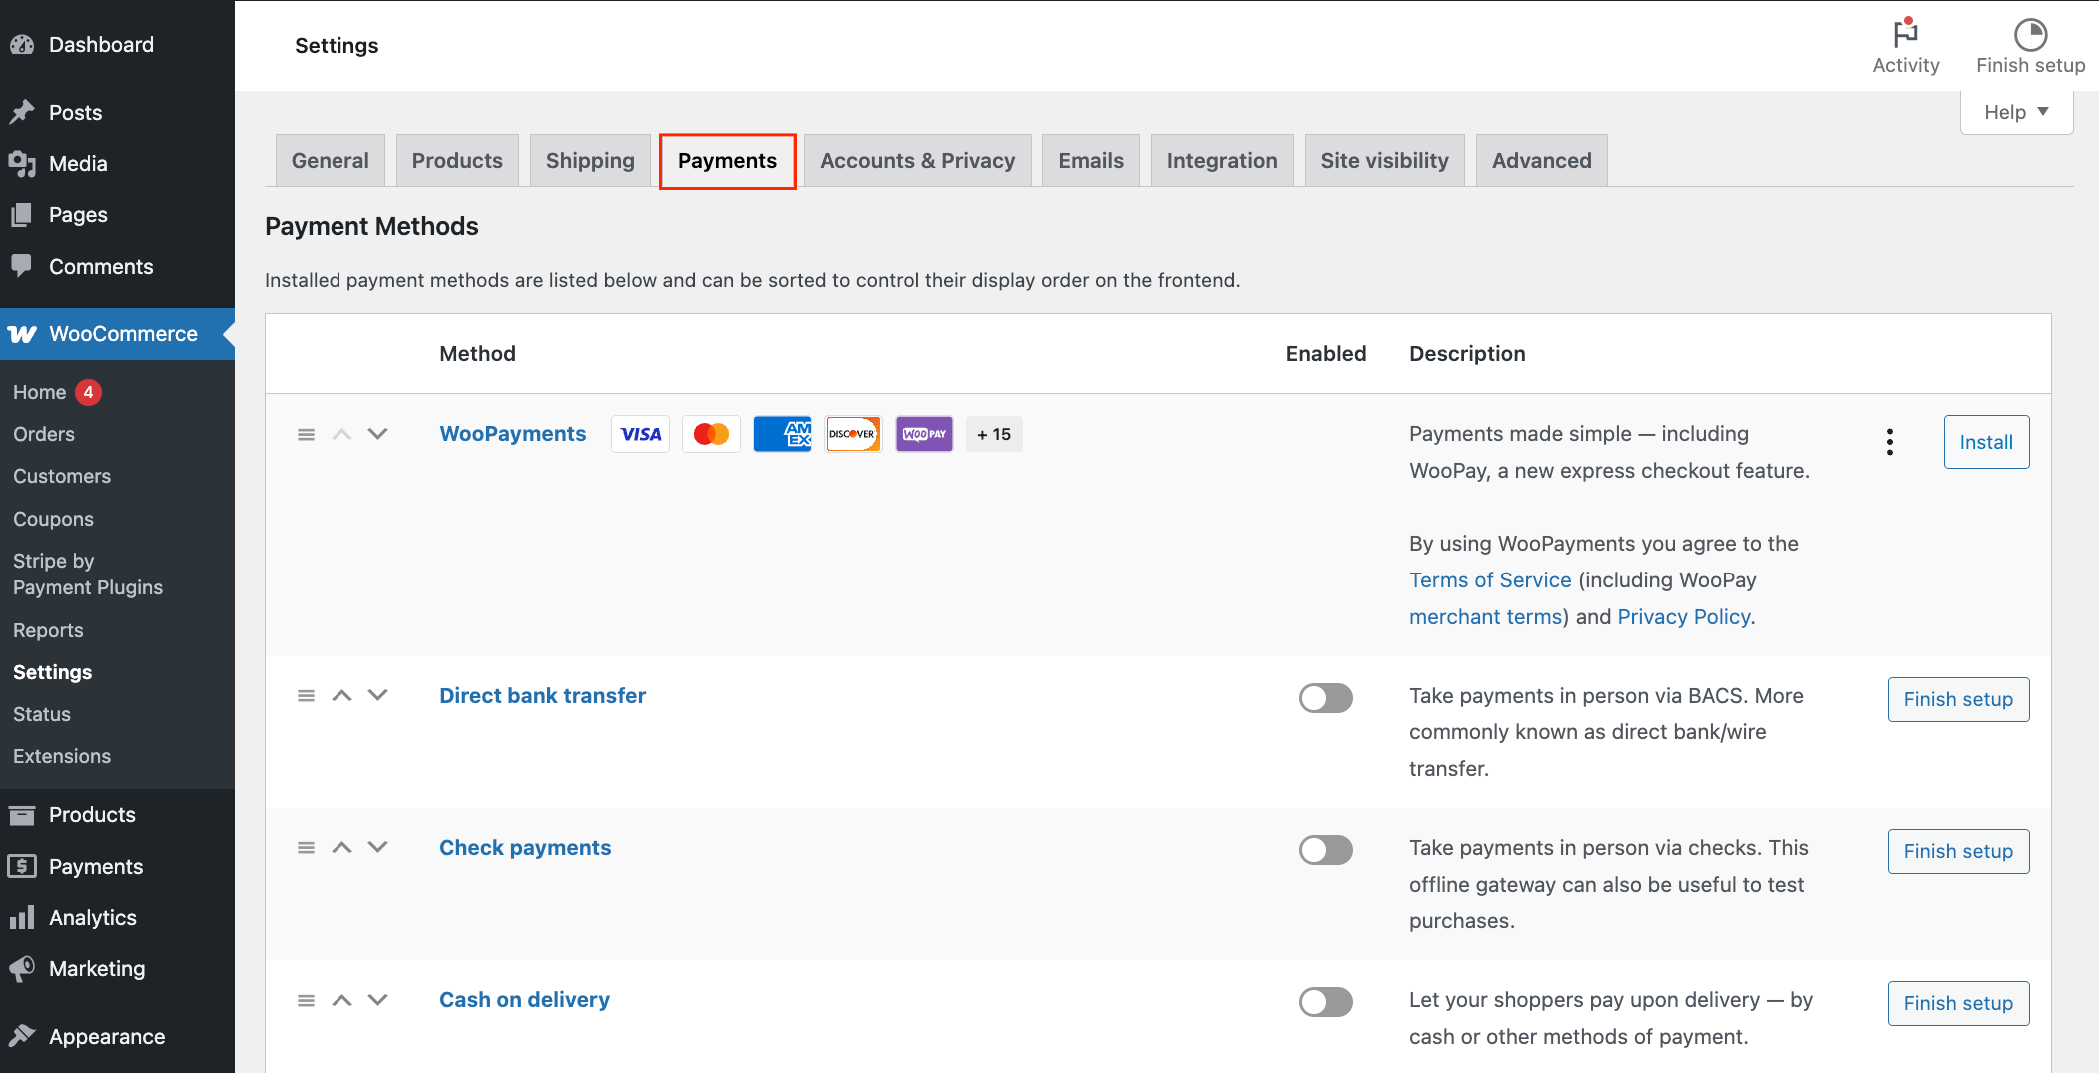This screenshot has width=2099, height=1073.
Task: Grab the Cash on delivery drag handle
Action: pos(306,1000)
